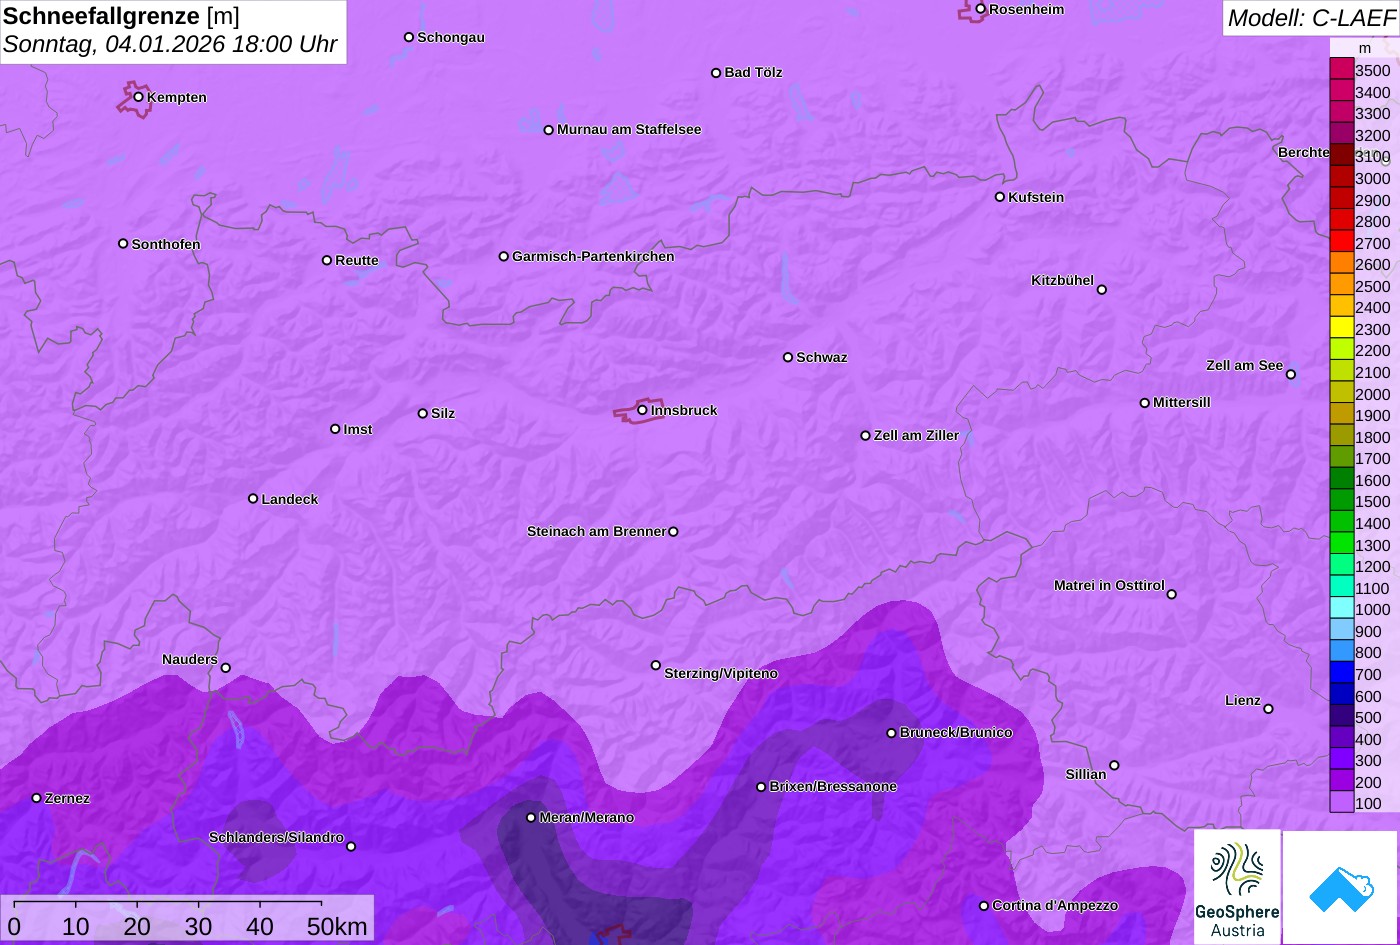Click the Landeck location dot

pyautogui.click(x=253, y=499)
